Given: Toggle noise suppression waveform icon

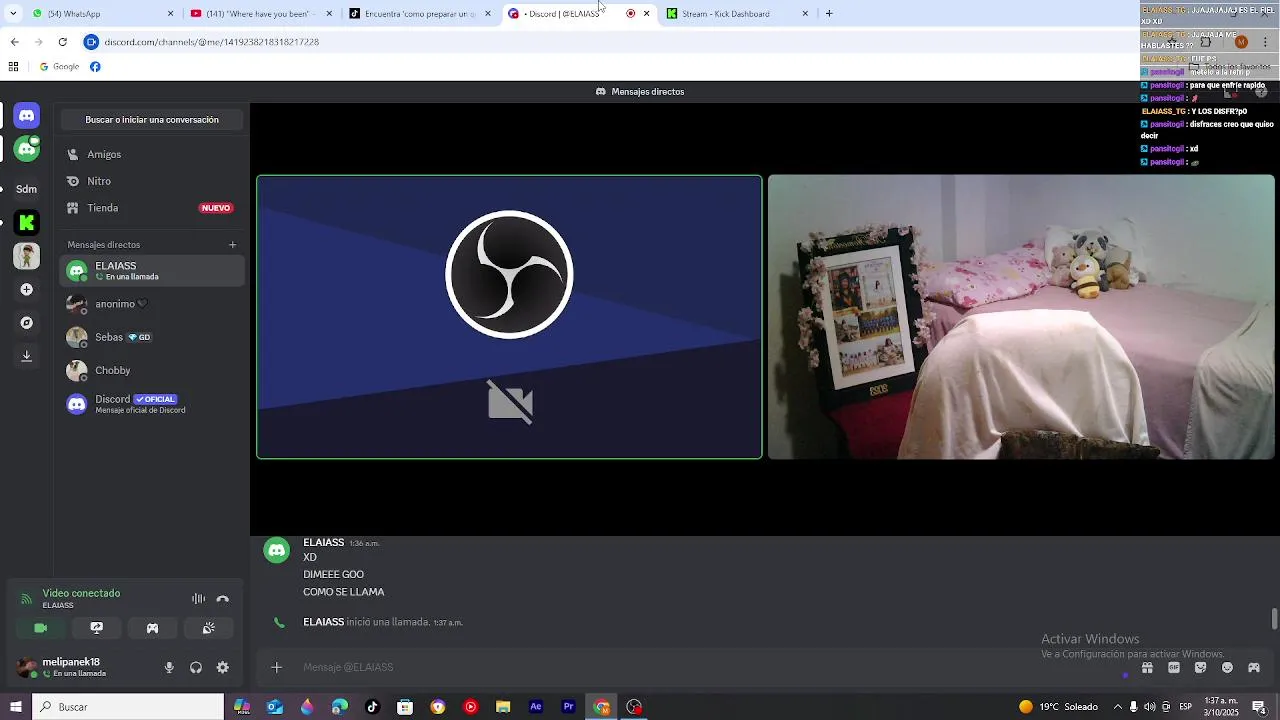Looking at the screenshot, I should click(199, 599).
